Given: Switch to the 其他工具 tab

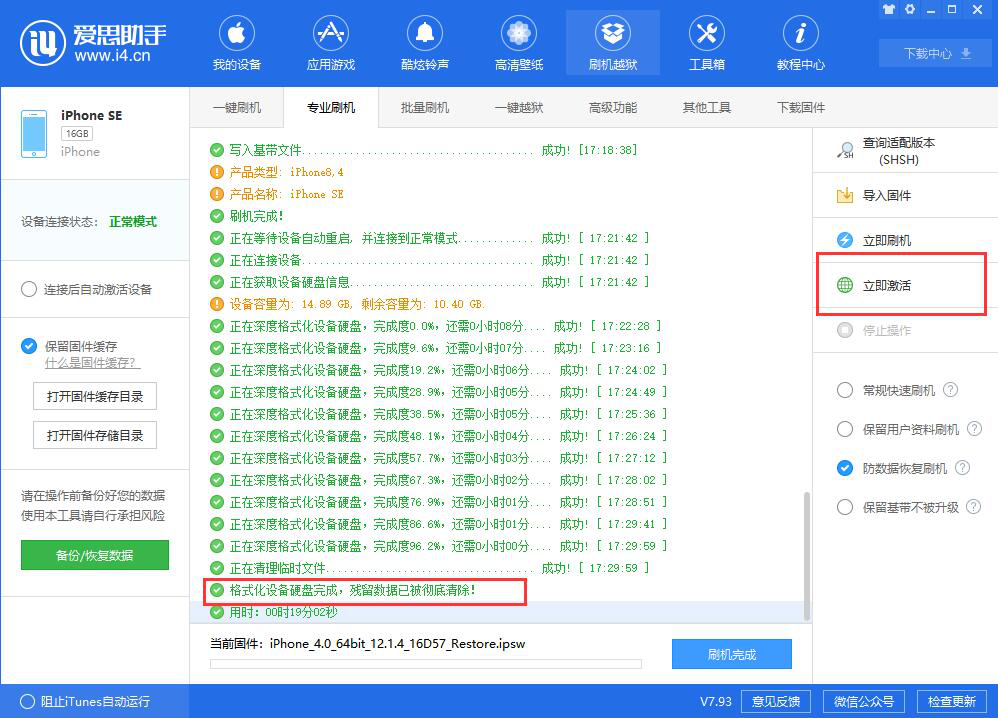Looking at the screenshot, I should (705, 107).
